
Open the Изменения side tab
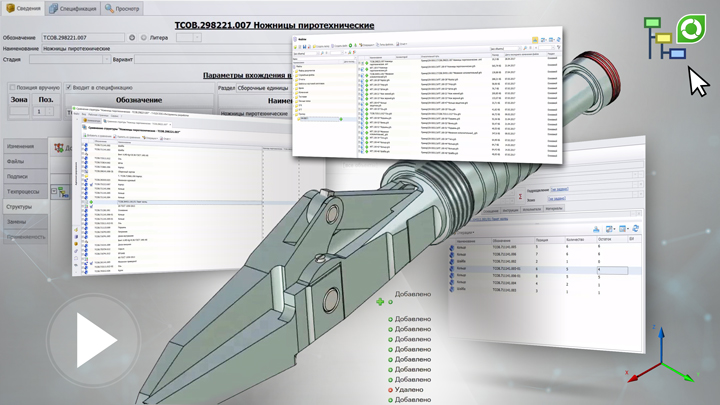click(25, 146)
